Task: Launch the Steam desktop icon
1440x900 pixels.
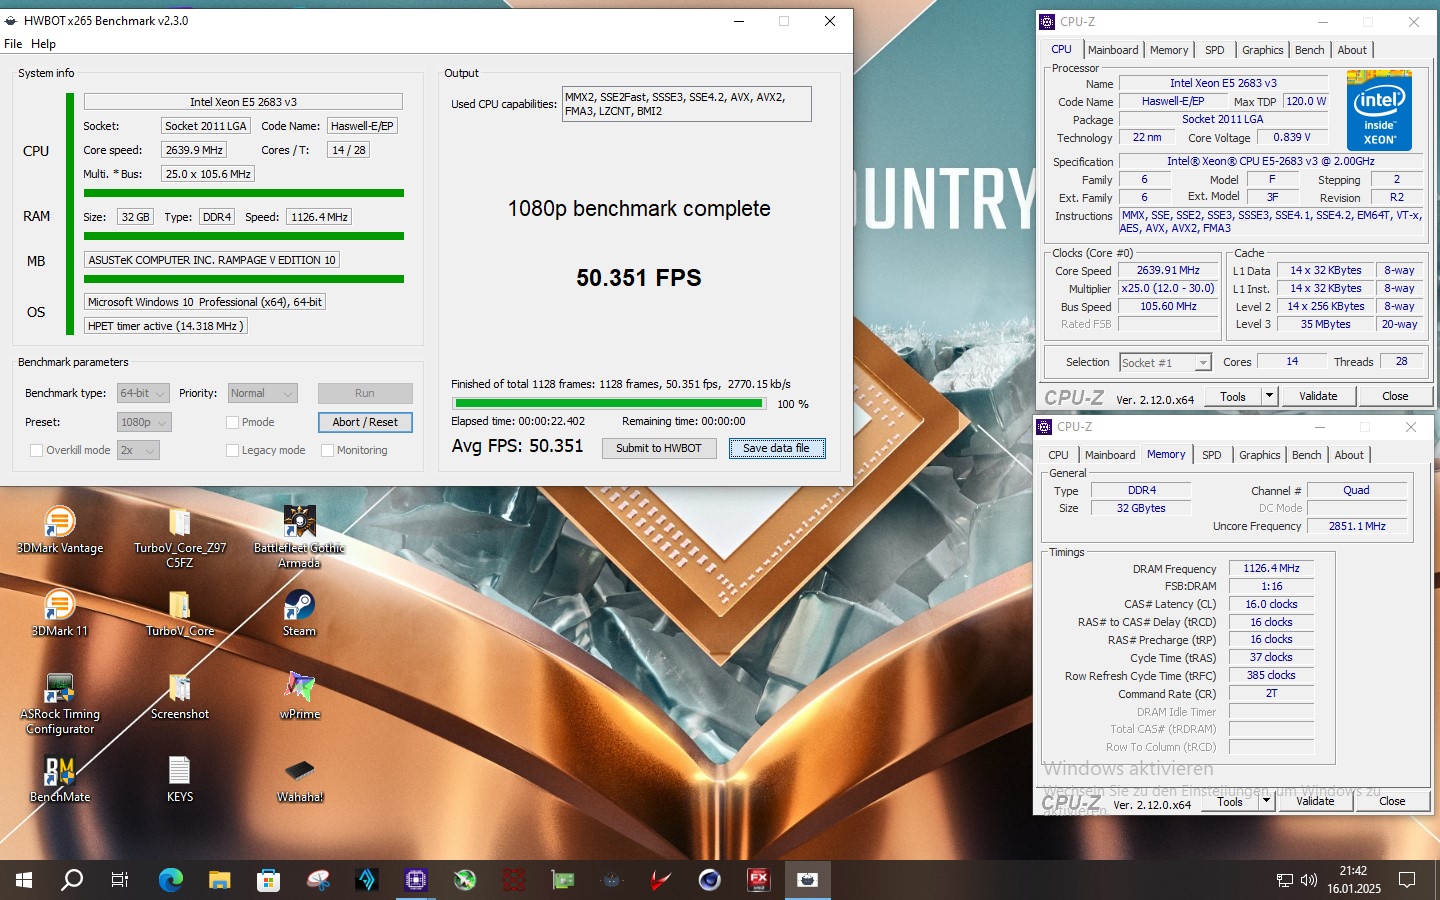Action: coord(299,612)
